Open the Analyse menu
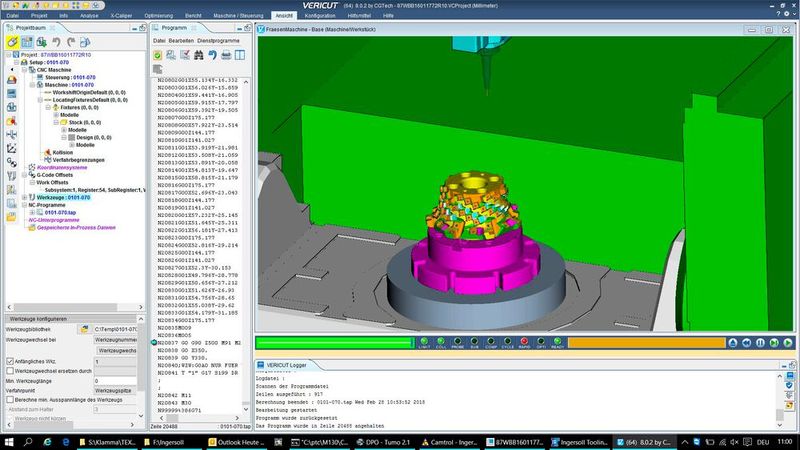Screen dimensions: 800x450 [89, 16]
